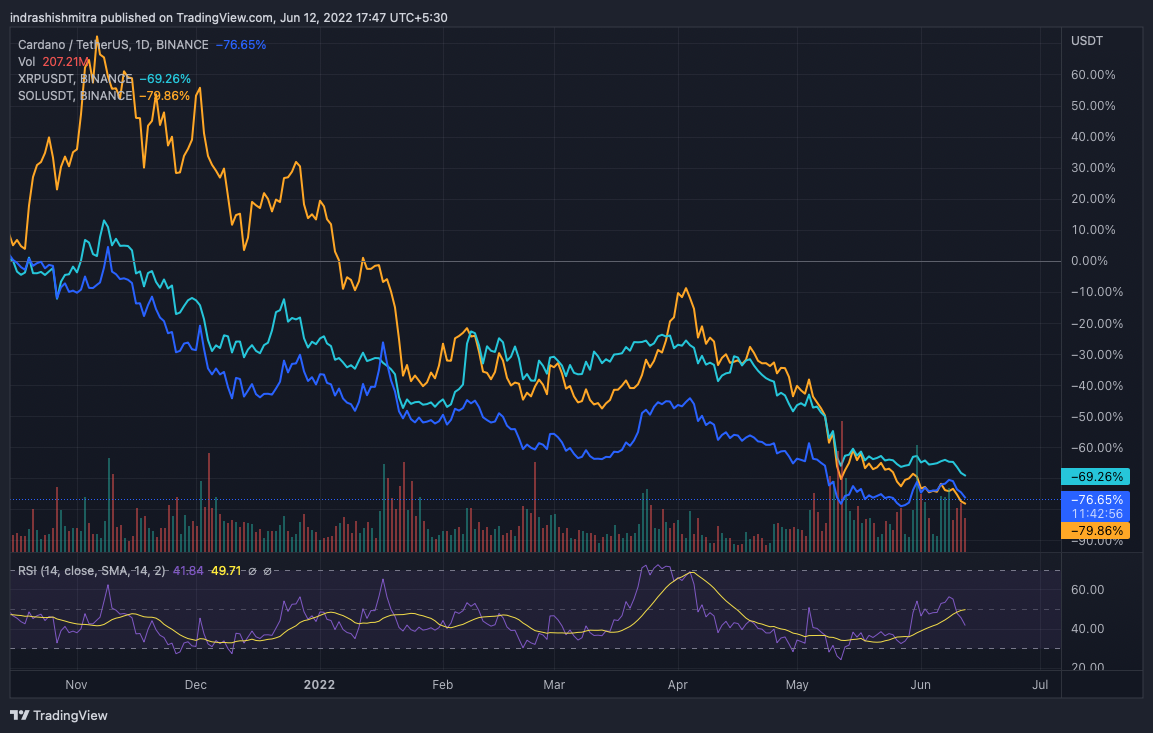Click the 20.00 RSI axis label
The width and height of the screenshot is (1153, 733).
point(1088,667)
